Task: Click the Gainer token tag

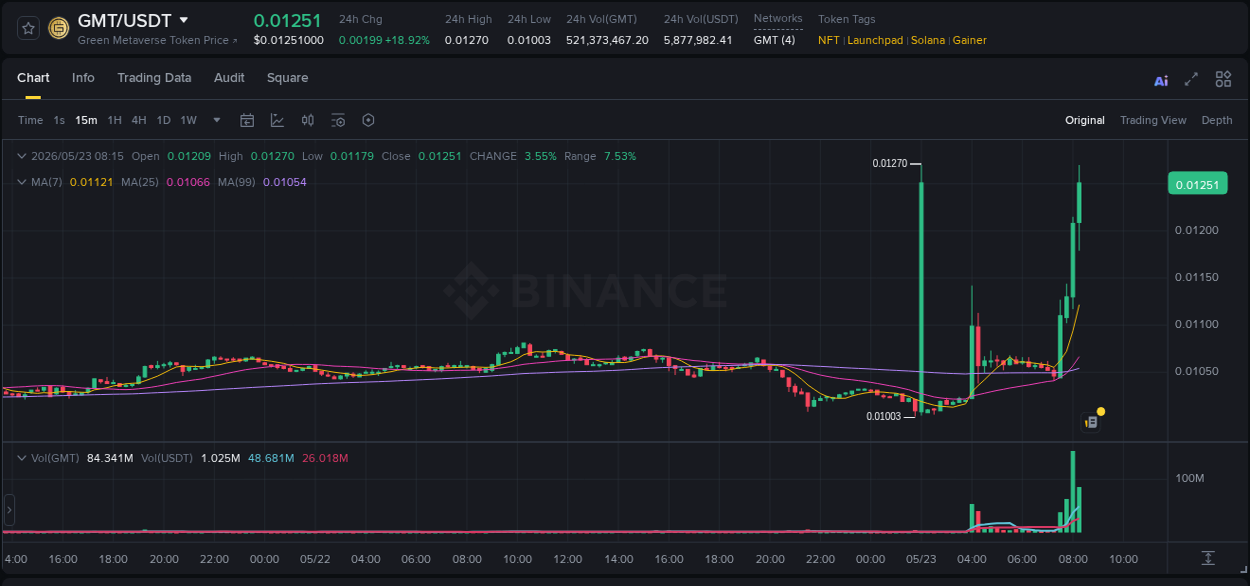Action: [969, 40]
